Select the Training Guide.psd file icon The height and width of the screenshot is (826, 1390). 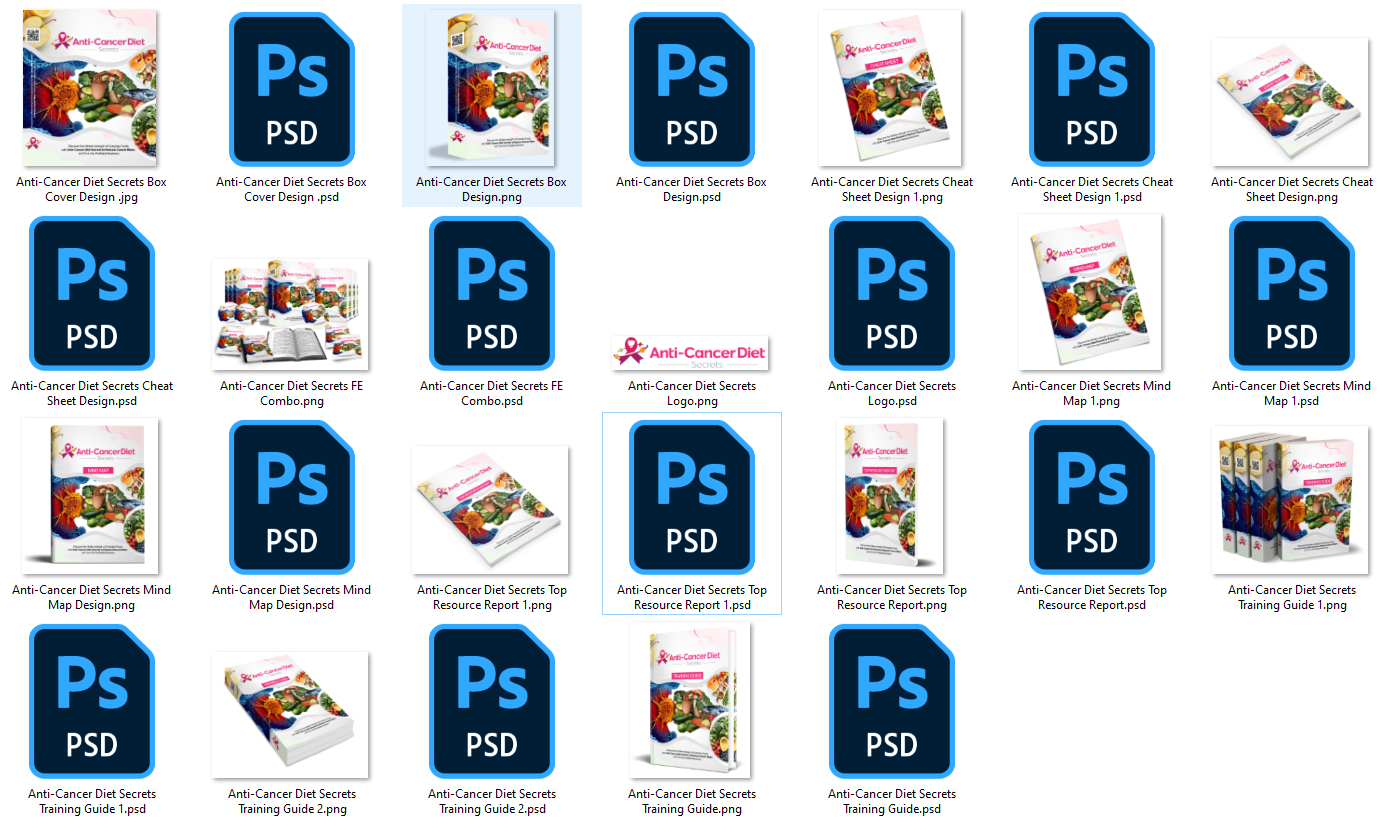[891, 702]
